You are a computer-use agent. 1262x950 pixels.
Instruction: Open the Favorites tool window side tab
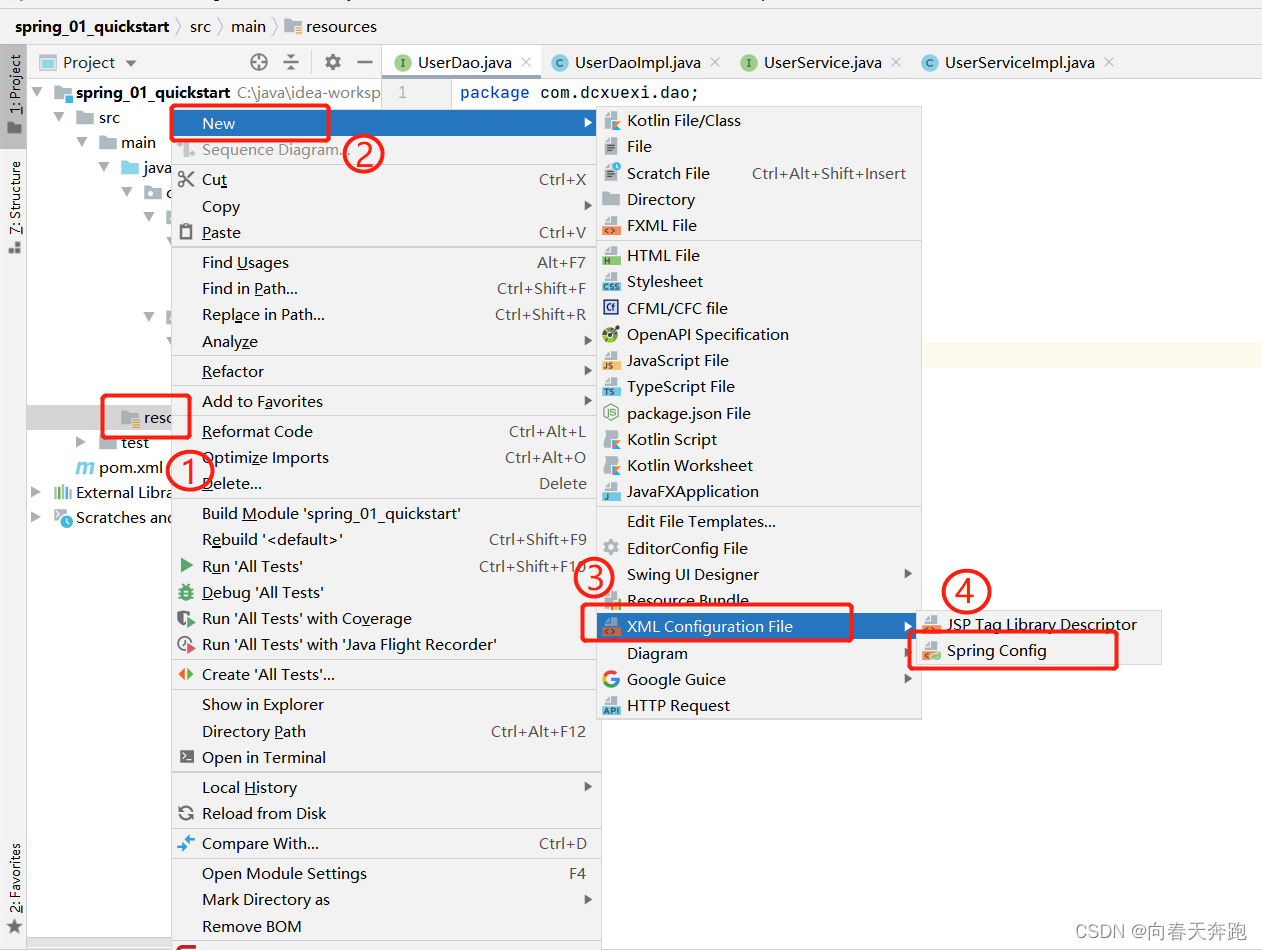(14, 888)
